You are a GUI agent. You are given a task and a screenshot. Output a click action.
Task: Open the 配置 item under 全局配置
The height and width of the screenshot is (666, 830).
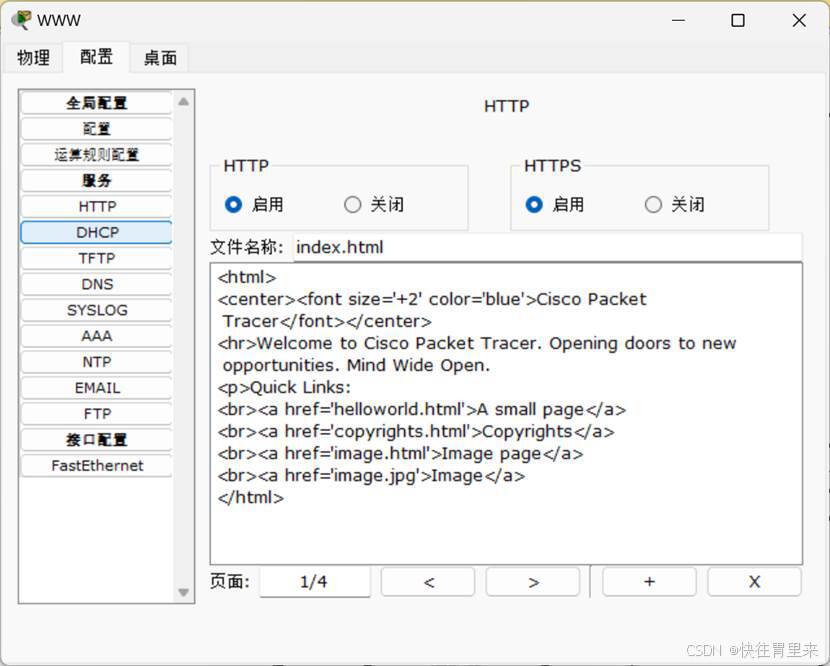97,129
